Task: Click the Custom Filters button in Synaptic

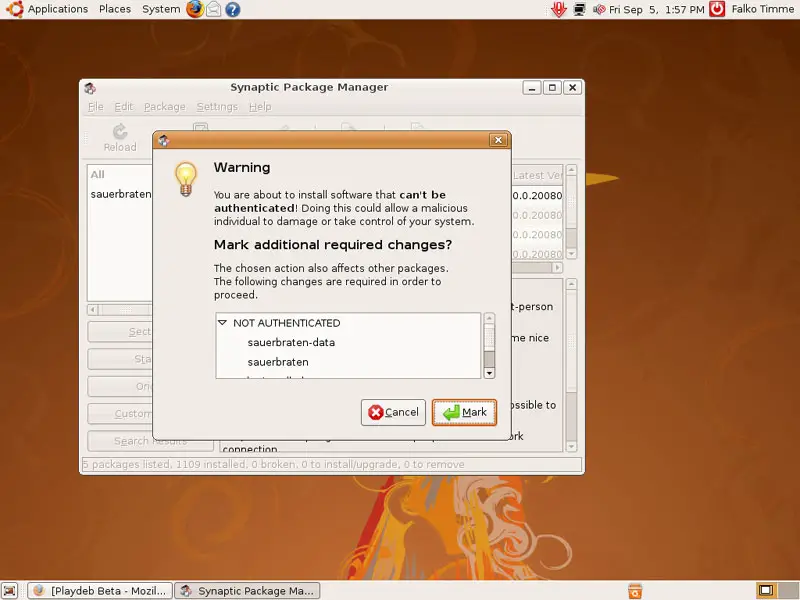Action: [x=120, y=414]
